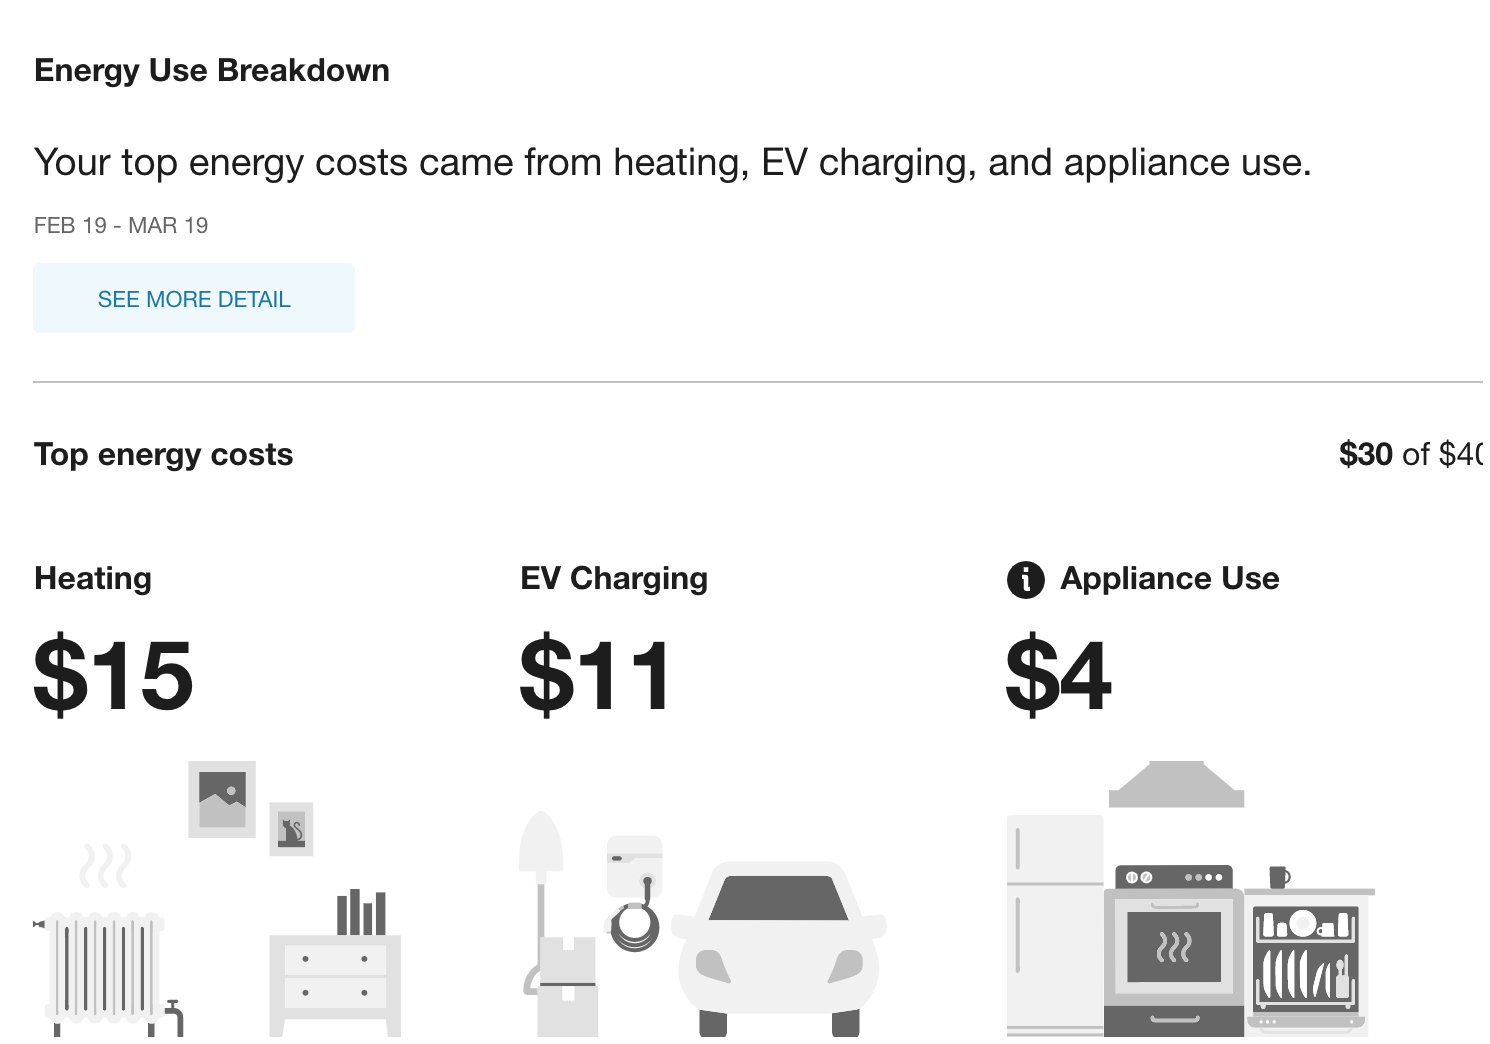Click the range hood illustration
The height and width of the screenshot is (1044, 1490).
point(1176,785)
